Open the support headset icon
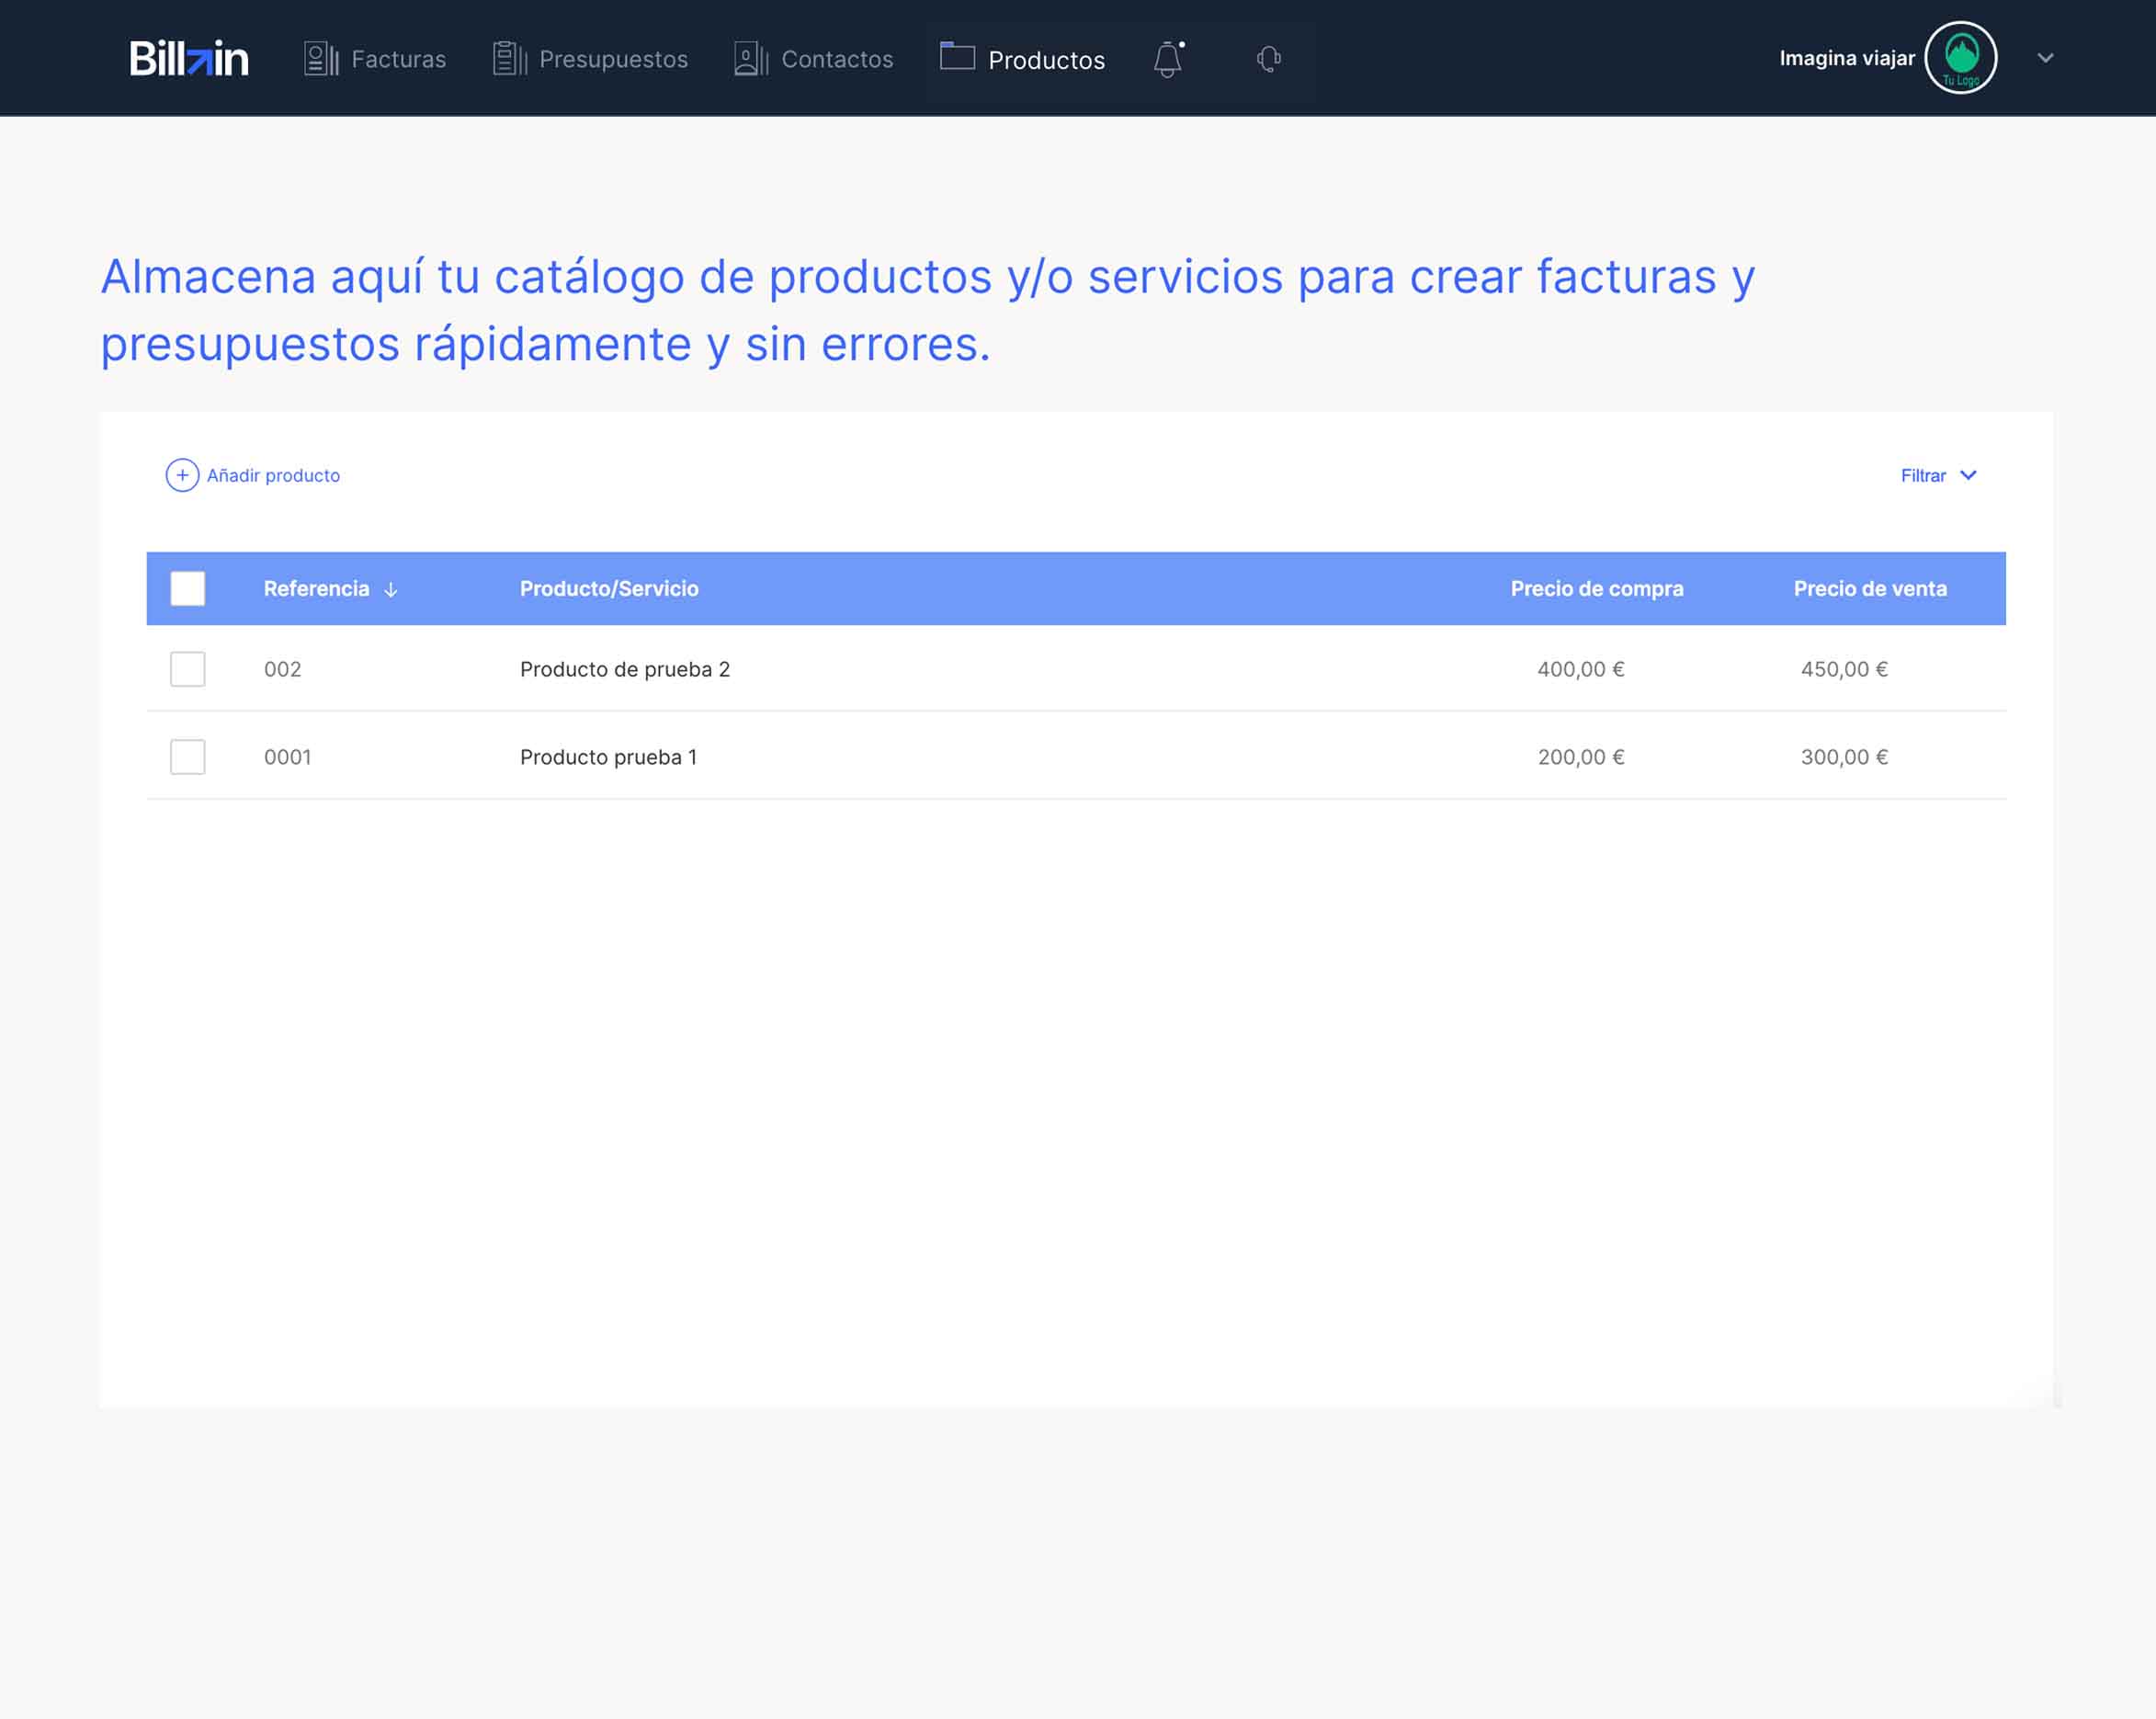 pos(1269,59)
